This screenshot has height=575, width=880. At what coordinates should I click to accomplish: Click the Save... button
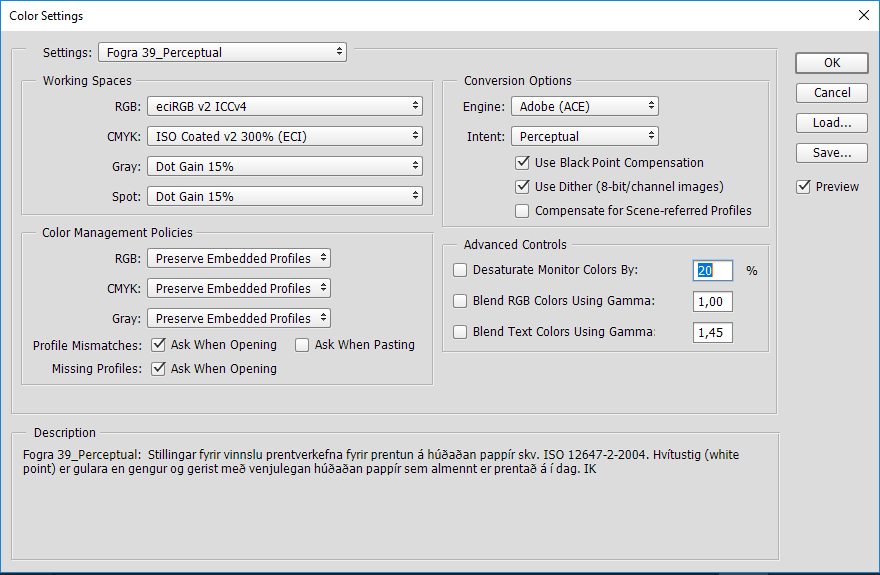[x=832, y=153]
